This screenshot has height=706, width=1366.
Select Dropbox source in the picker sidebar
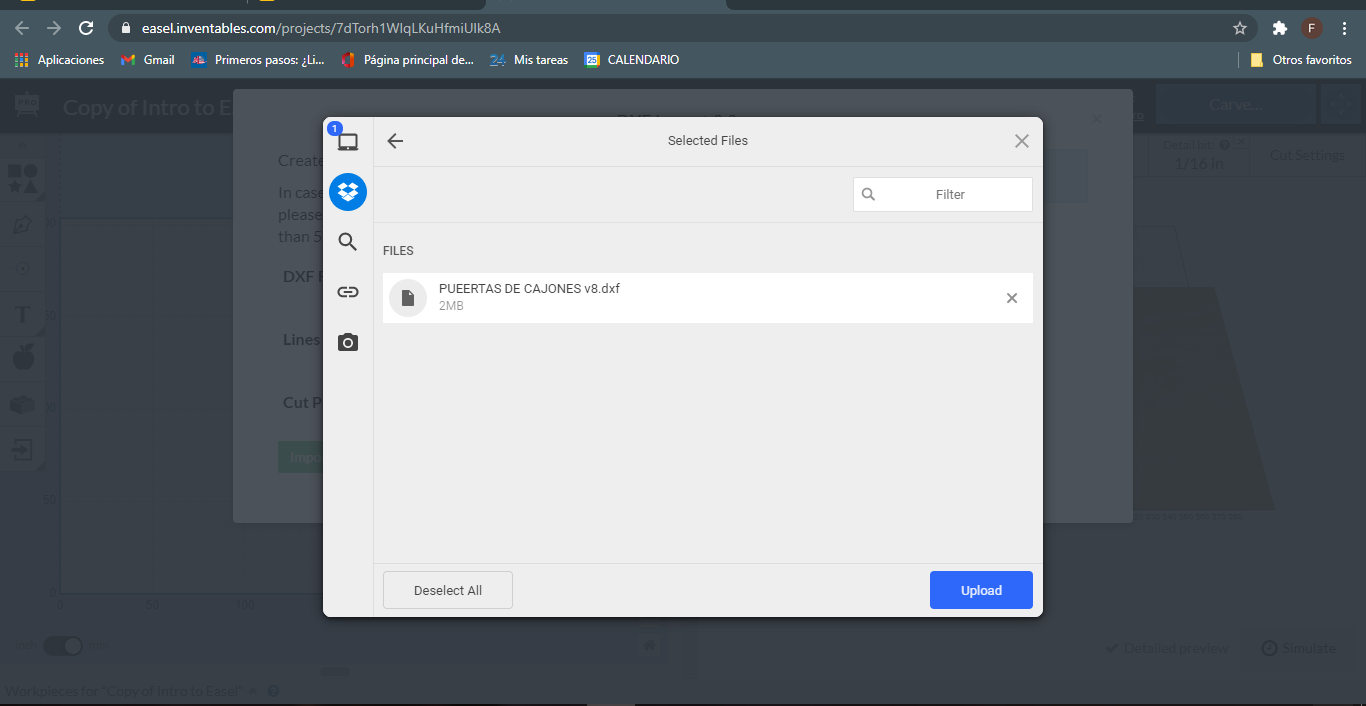[348, 191]
